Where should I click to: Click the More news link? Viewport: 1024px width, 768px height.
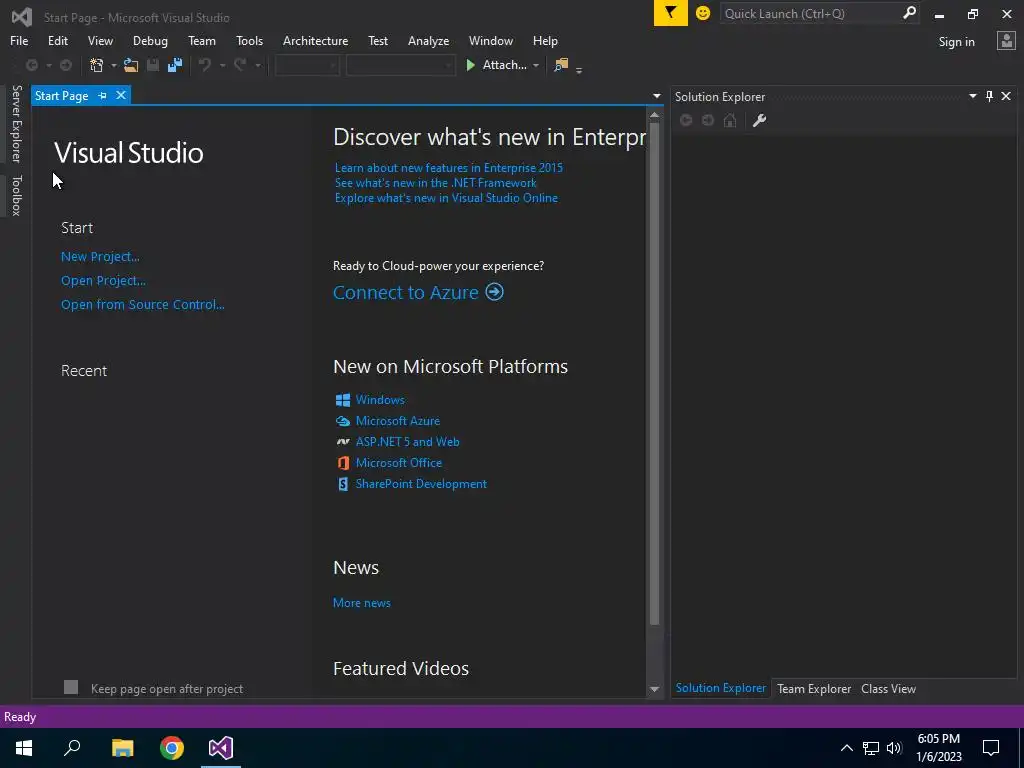tap(362, 603)
